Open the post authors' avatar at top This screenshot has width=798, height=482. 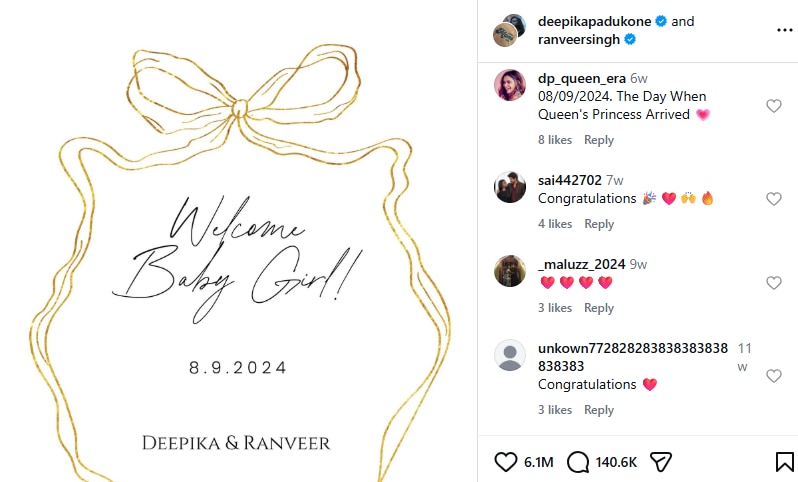click(x=509, y=31)
